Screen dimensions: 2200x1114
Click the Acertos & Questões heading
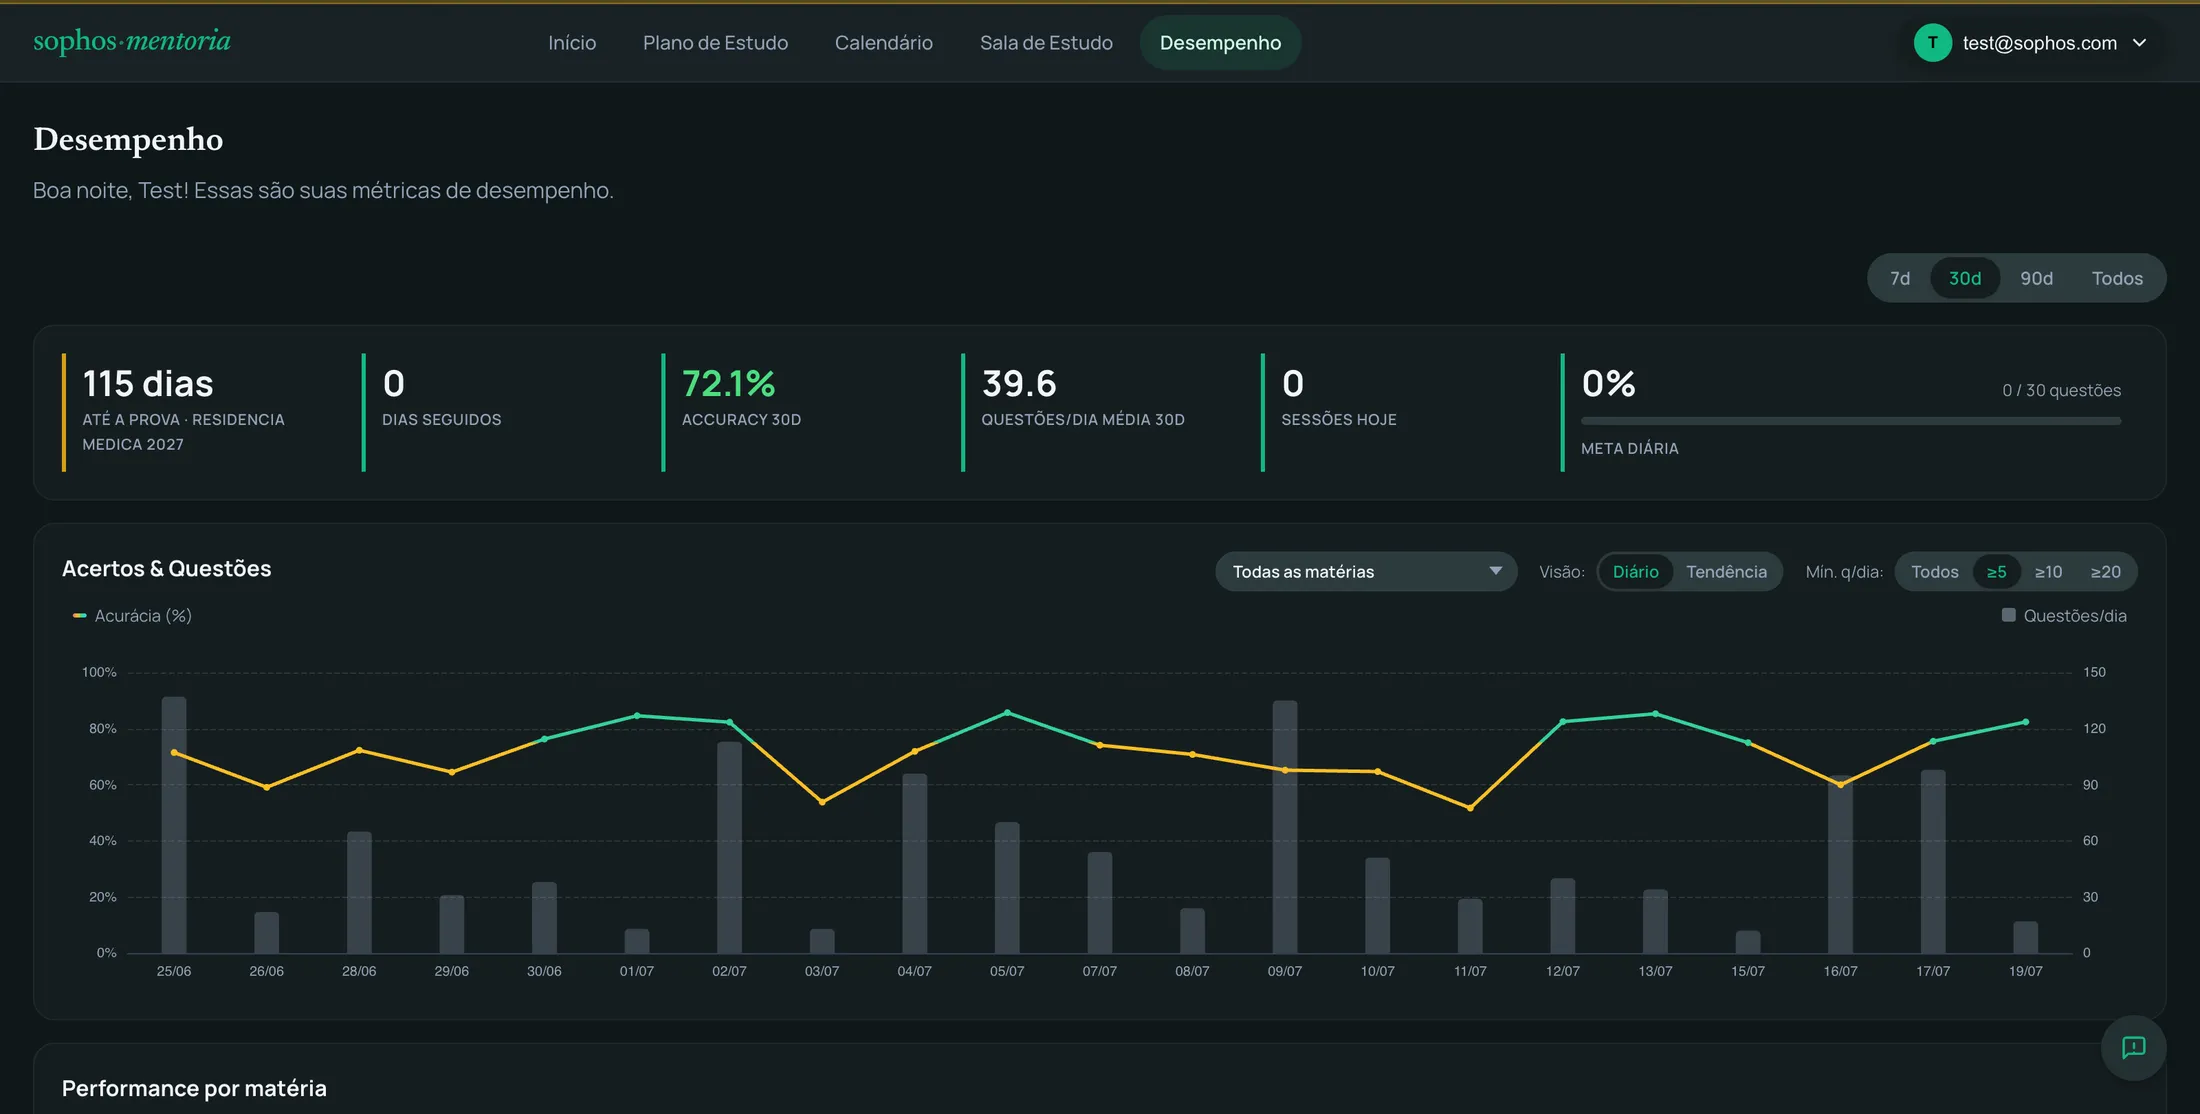166,568
